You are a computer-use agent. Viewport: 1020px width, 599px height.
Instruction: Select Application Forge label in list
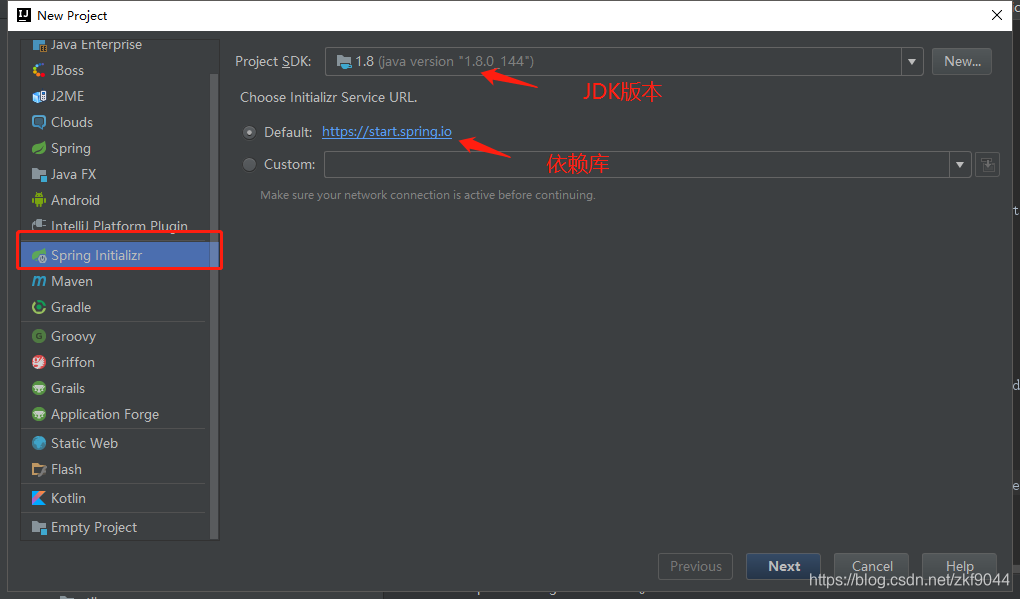tap(105, 414)
